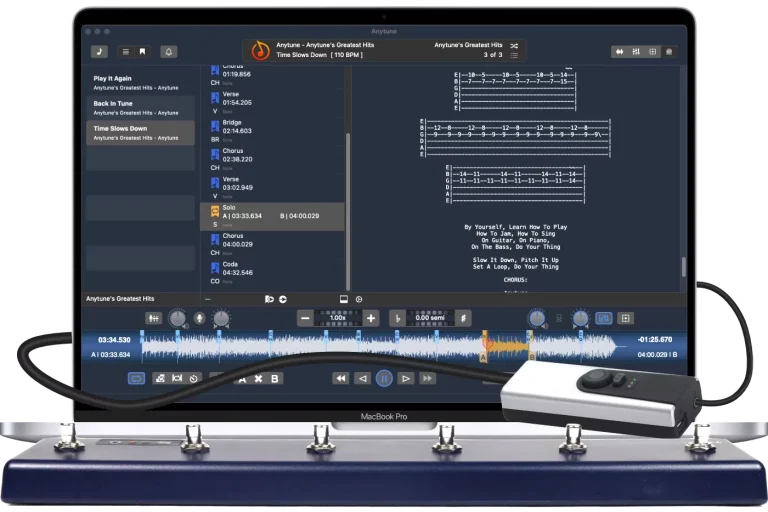Image resolution: width=768 pixels, height=512 pixels.
Task: Click the current time 03:34.530
Action: (x=114, y=340)
